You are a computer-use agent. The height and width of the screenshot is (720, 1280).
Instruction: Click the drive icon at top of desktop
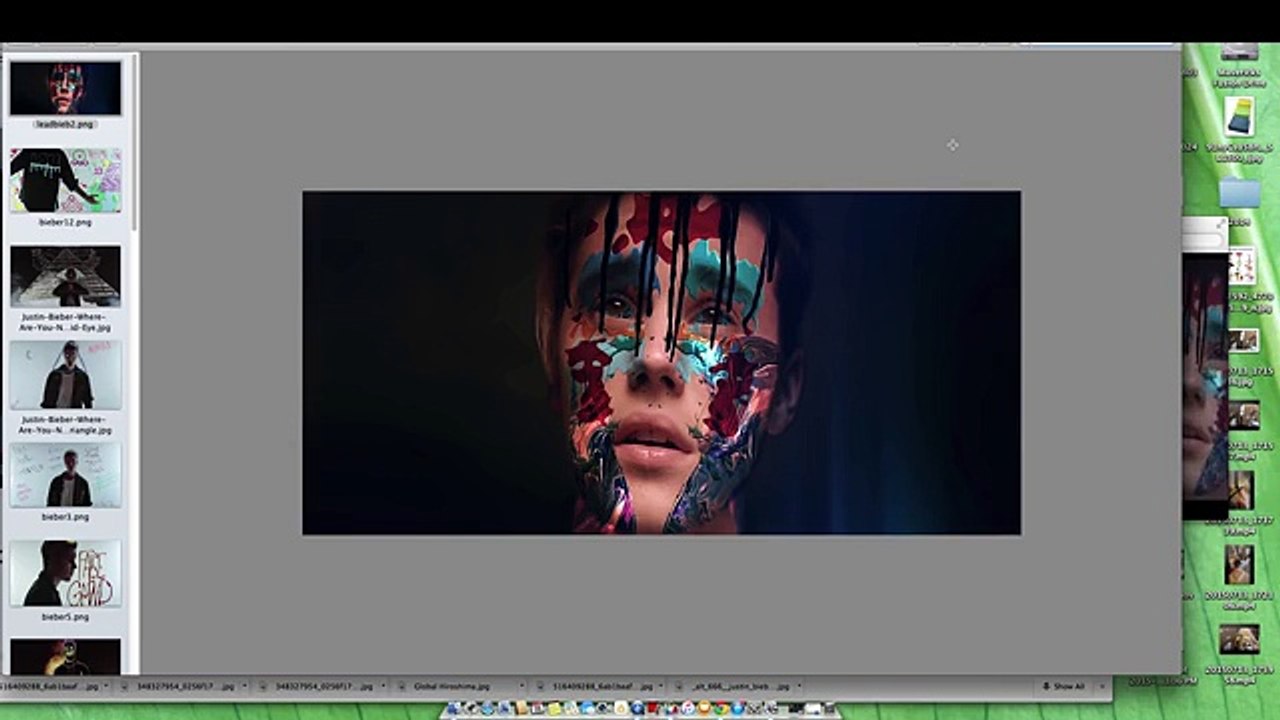pos(1240,51)
